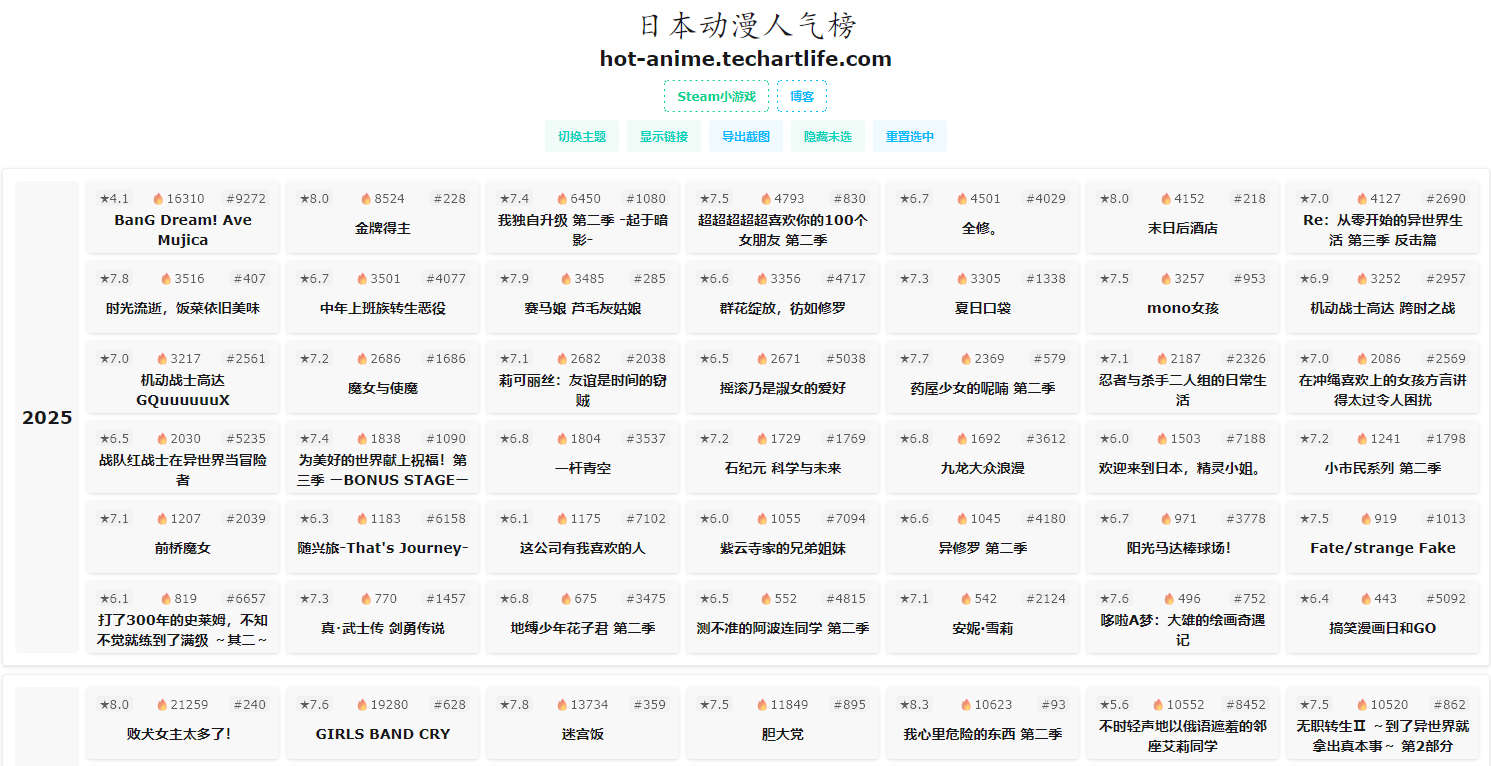This screenshot has height=766, width=1491.
Task: Click the mono女孩 title
Action: click(x=1183, y=308)
